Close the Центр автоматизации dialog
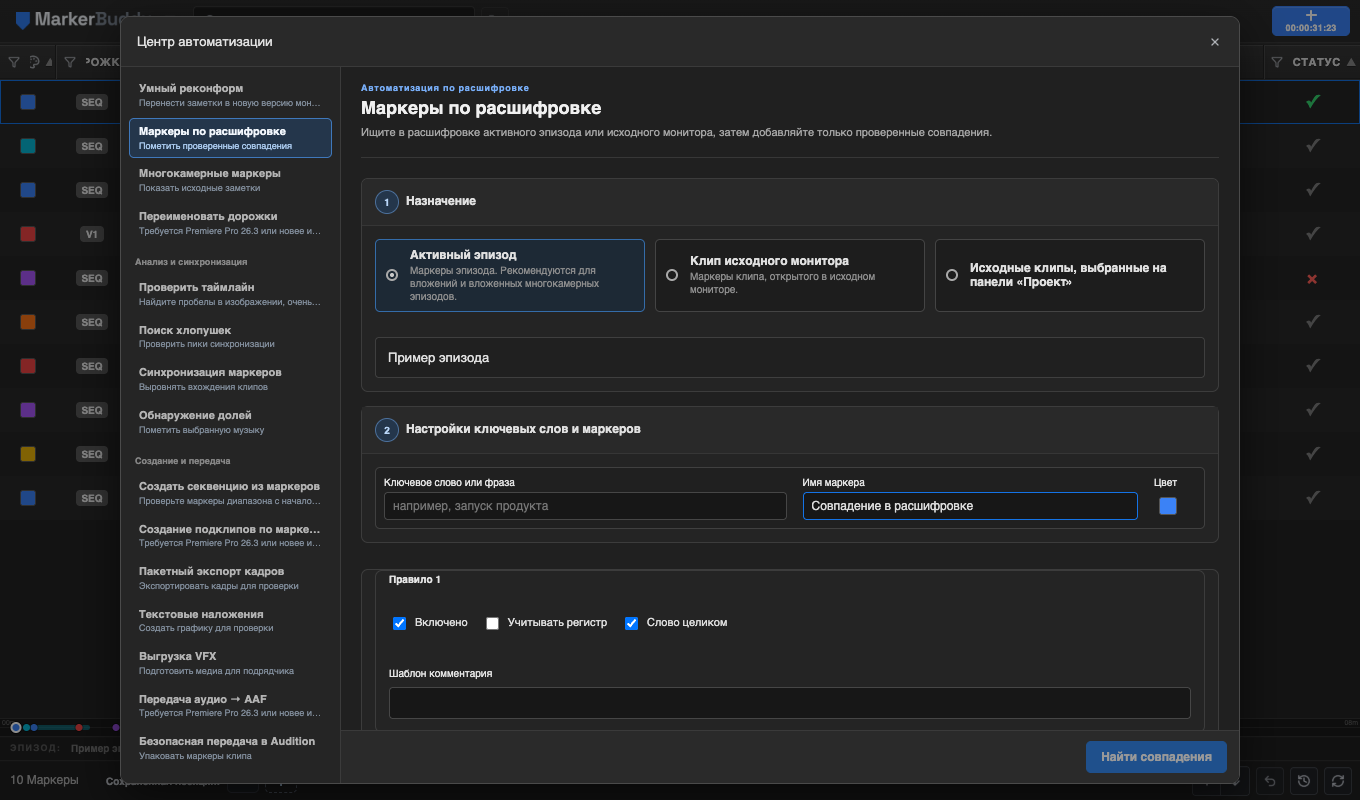1360x800 pixels. coord(1215,42)
